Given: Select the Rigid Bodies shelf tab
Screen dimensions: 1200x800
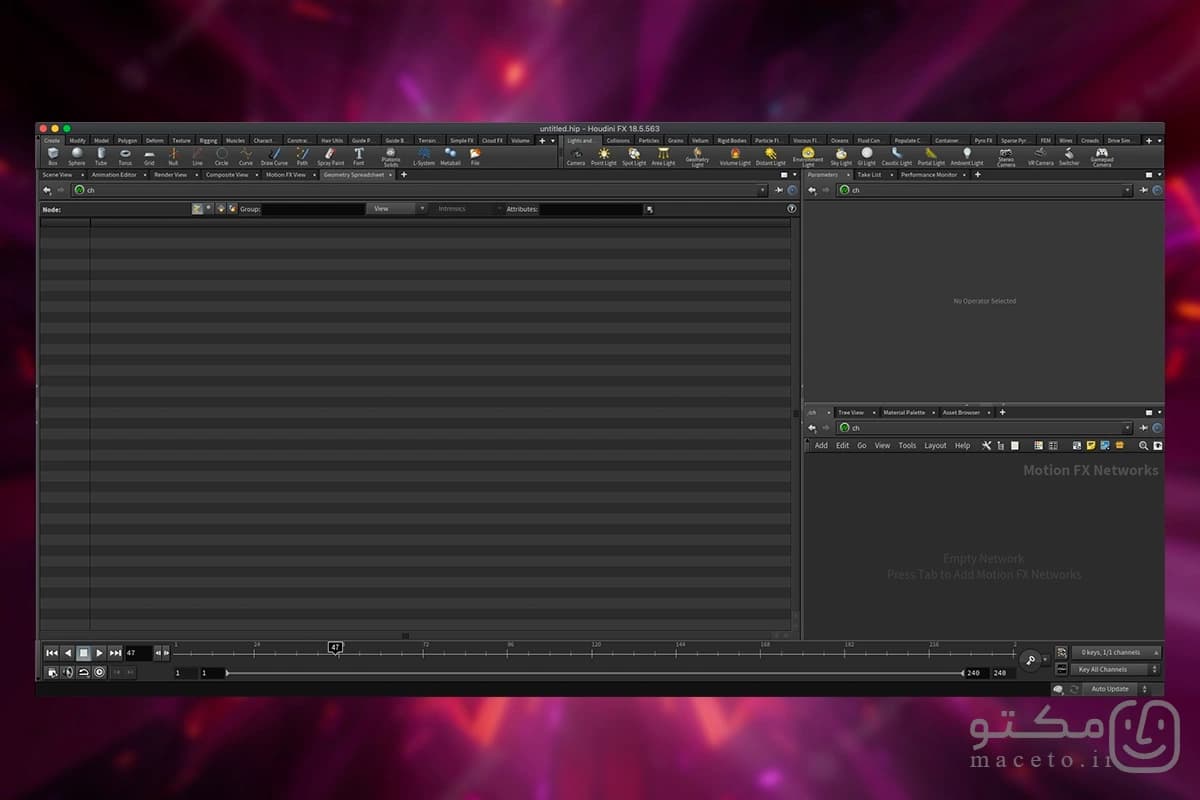Looking at the screenshot, I should [x=731, y=140].
